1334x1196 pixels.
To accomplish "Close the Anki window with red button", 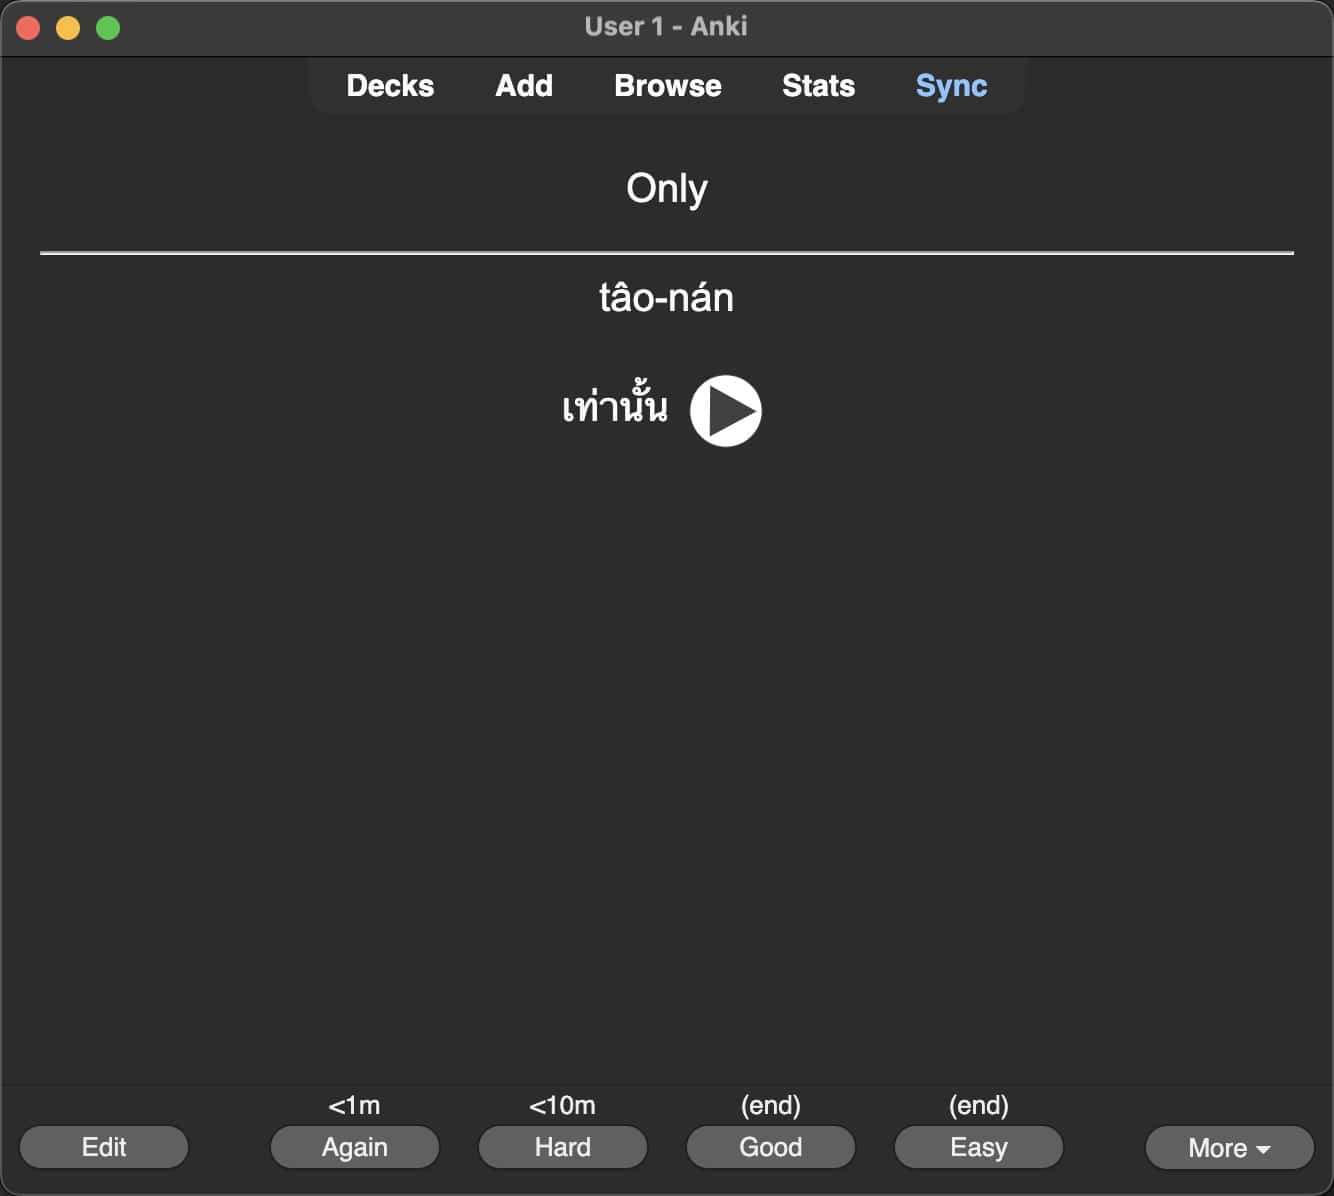I will point(28,28).
